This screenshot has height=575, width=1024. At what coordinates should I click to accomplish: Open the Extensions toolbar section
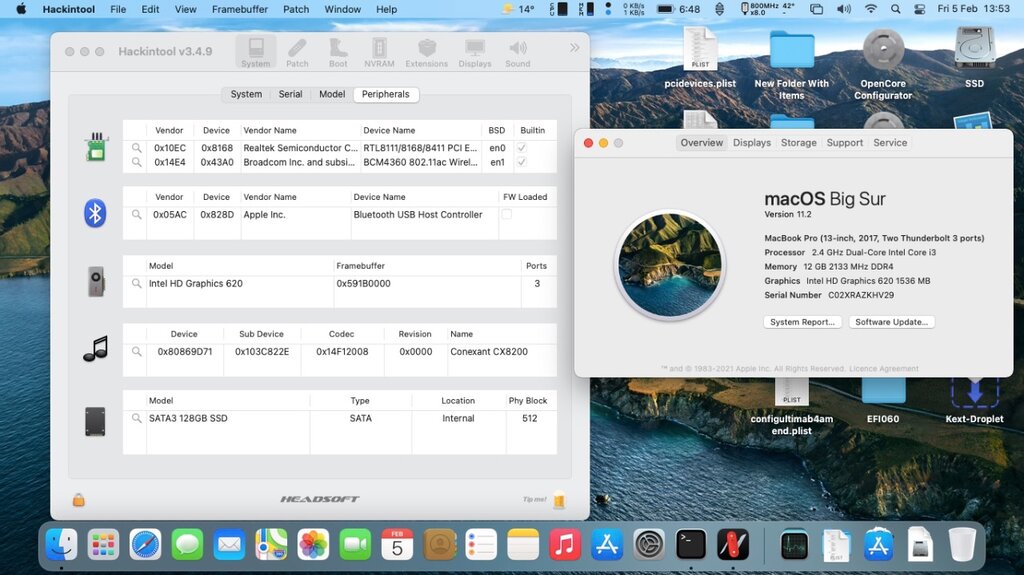pos(426,52)
